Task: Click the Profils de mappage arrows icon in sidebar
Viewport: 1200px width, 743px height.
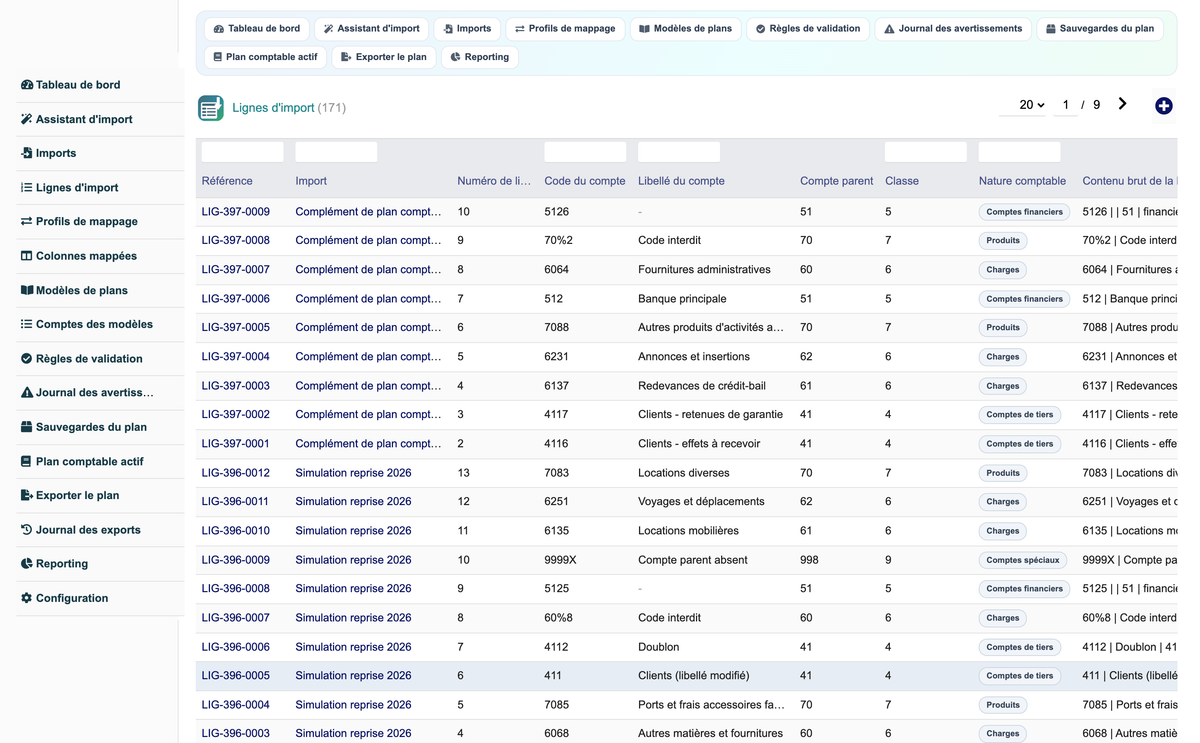Action: pyautogui.click(x=27, y=221)
